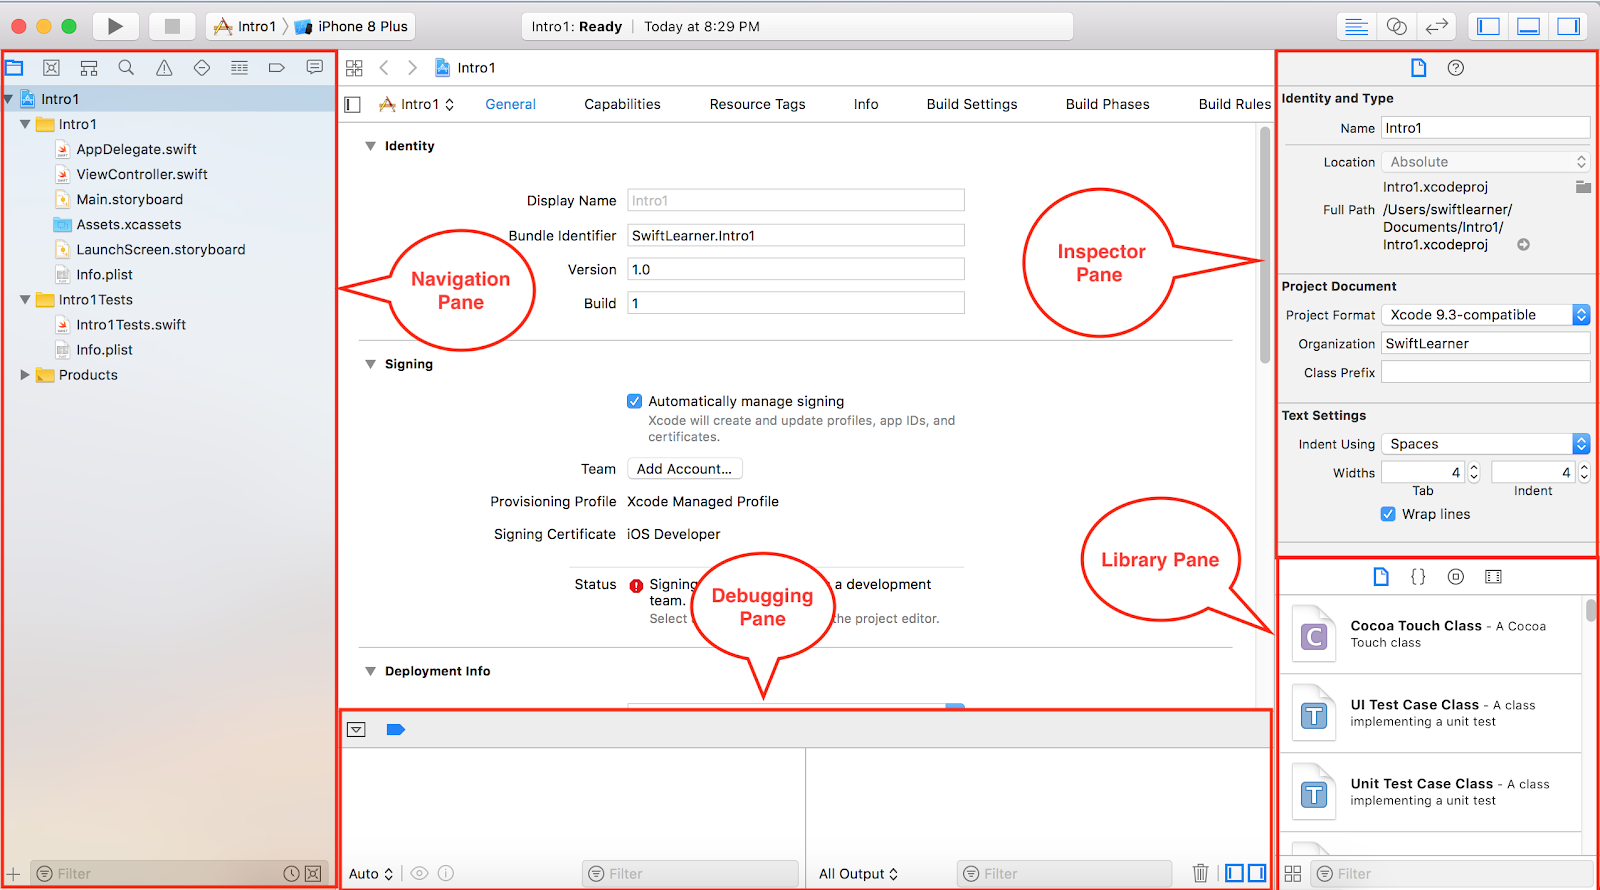
Task: Run the project with the Play button
Action: (x=115, y=26)
